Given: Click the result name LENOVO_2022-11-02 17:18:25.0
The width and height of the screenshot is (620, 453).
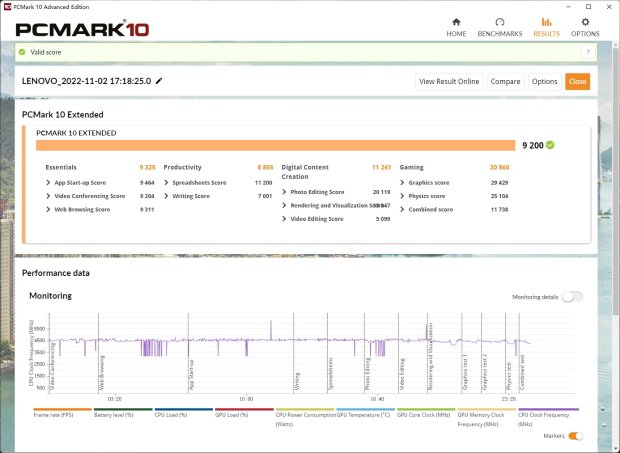Looking at the screenshot, I should click(x=87, y=81).
